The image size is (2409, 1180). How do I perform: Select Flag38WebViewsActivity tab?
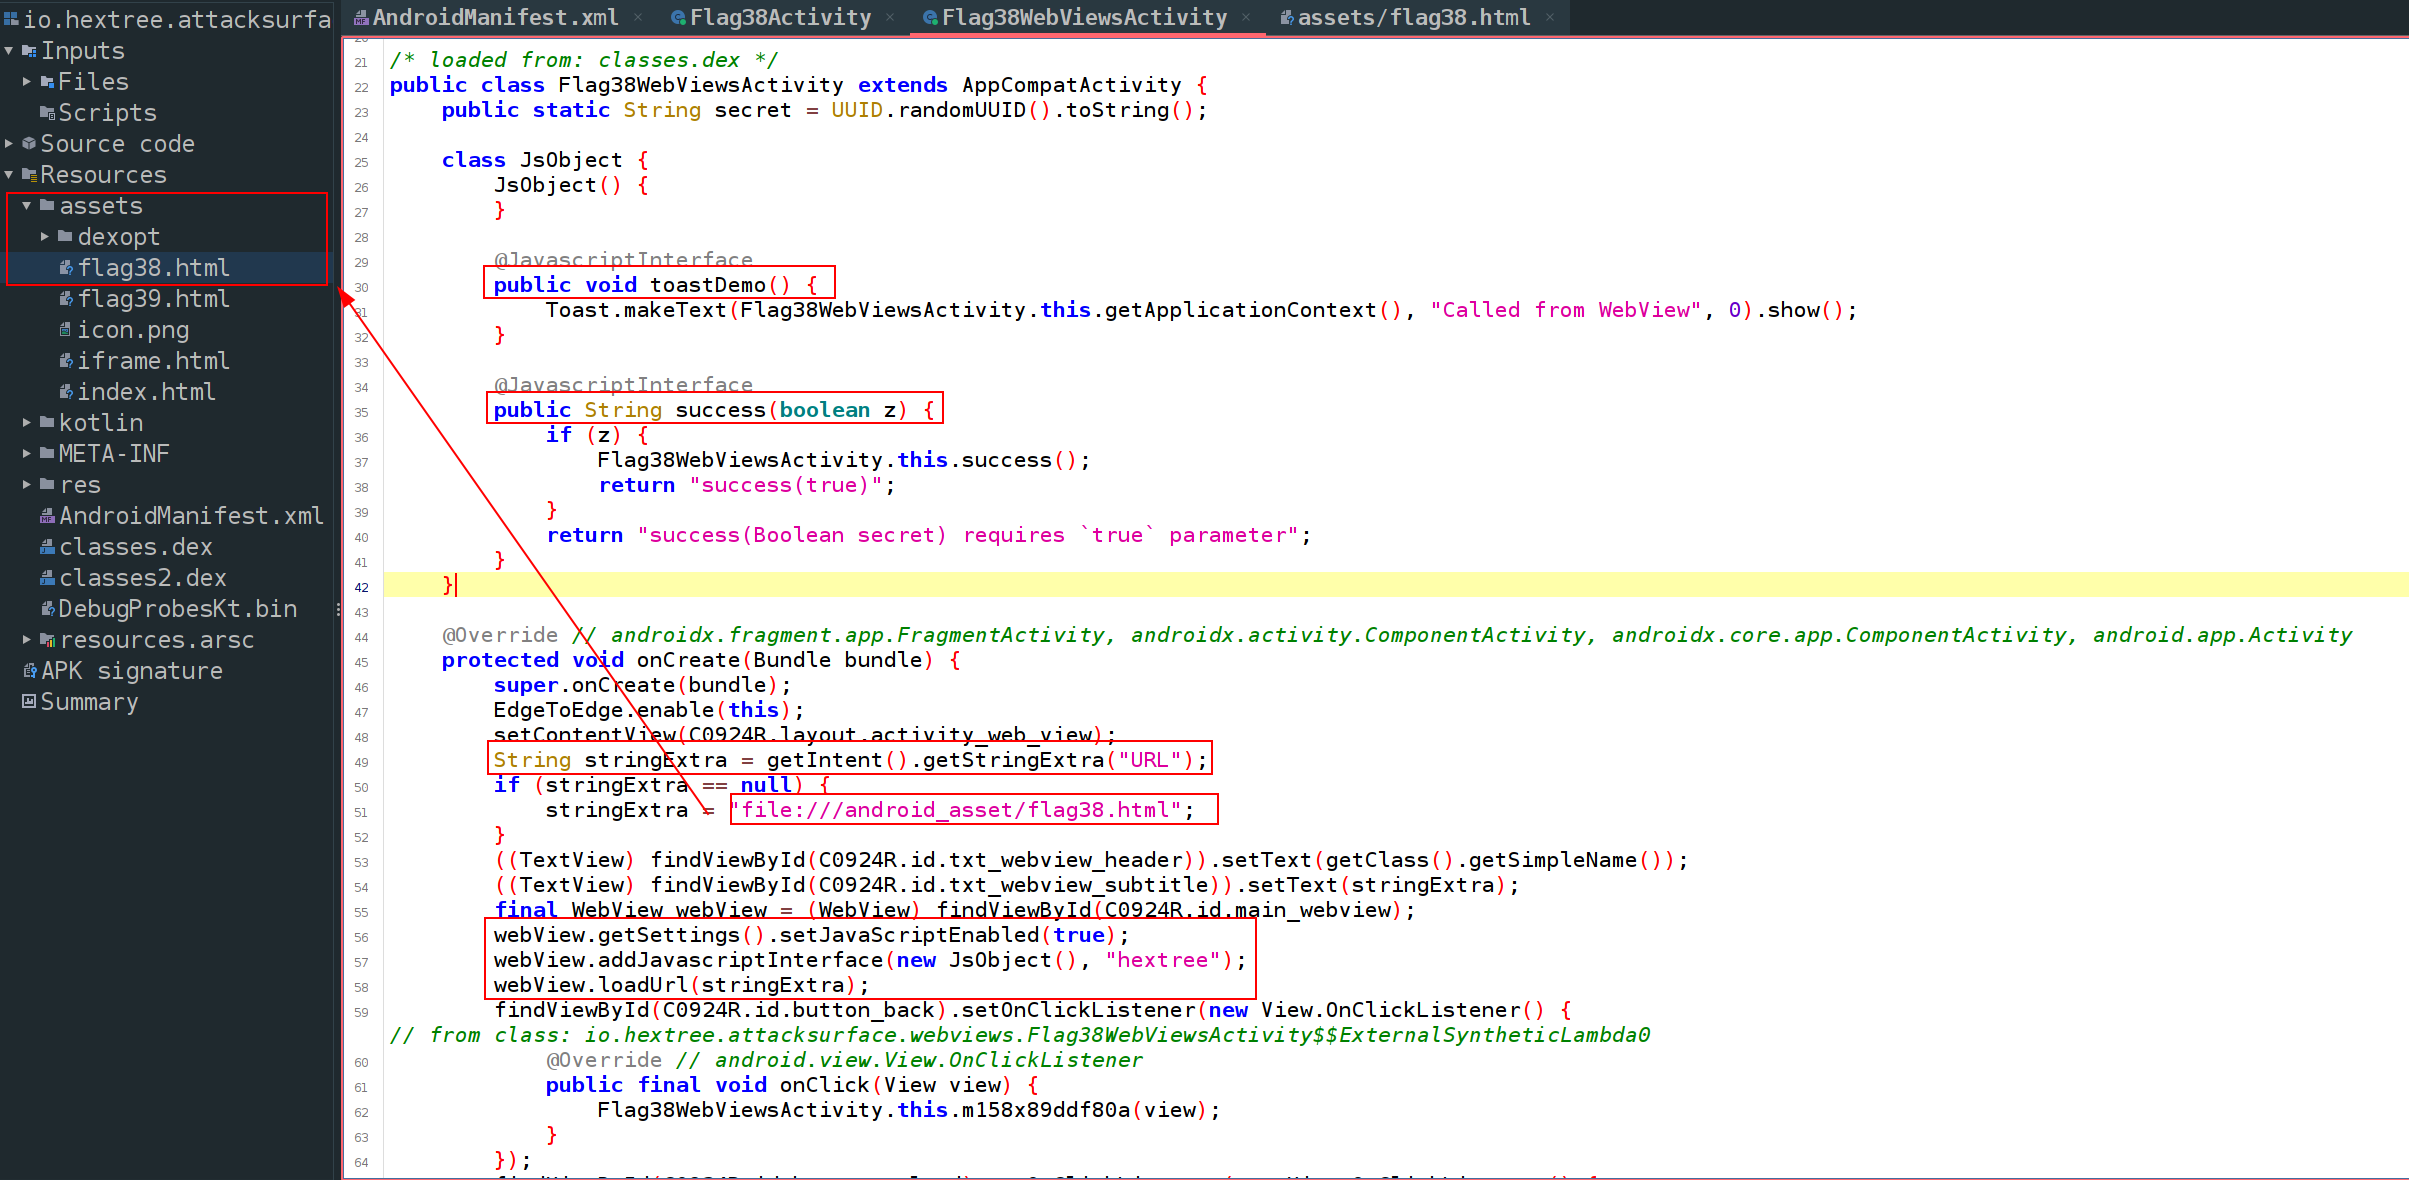coord(1084,17)
